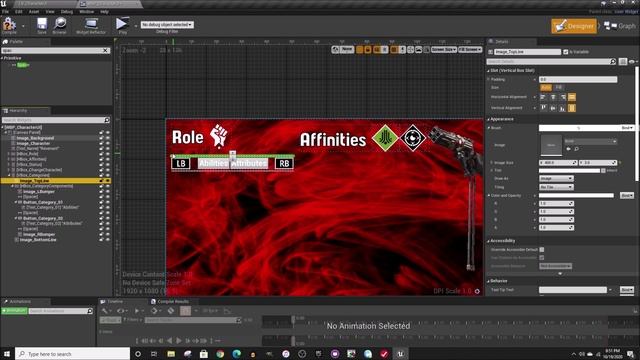640x360 pixels.
Task: Open the Details property matrix grid icon
Action: click(623, 61)
